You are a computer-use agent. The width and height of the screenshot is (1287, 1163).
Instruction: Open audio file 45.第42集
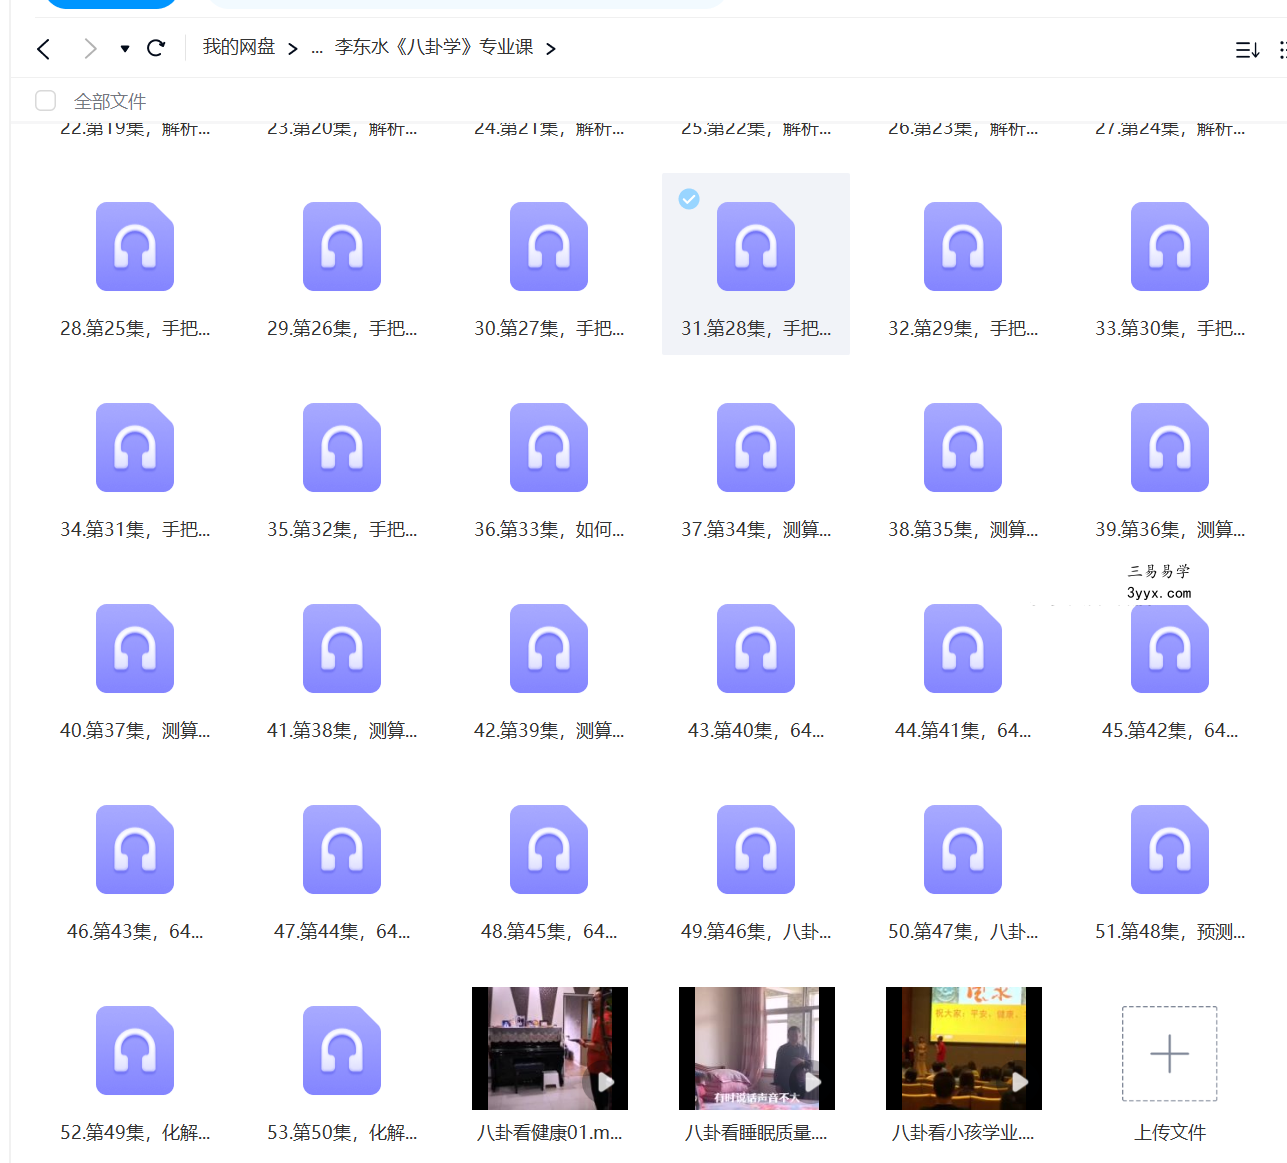(x=1170, y=649)
